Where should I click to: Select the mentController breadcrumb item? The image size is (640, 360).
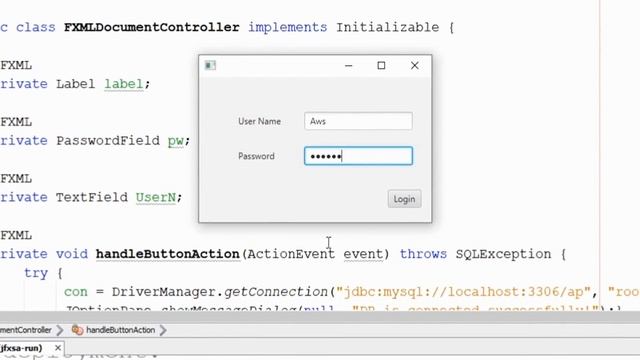pyautogui.click(x=26, y=330)
